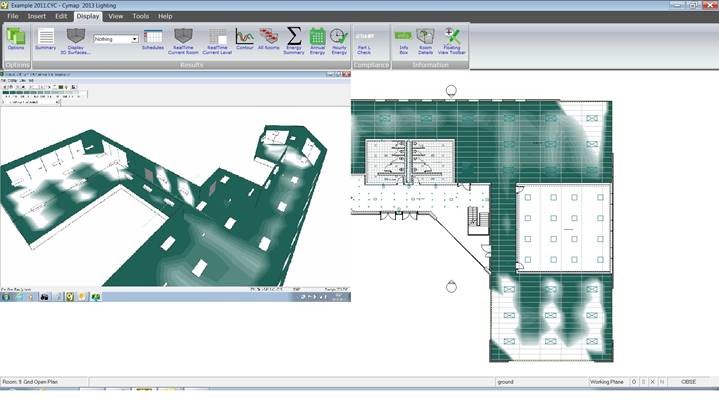Open Energy Summary sigma icon
719x405 pixels.
(x=294, y=41)
